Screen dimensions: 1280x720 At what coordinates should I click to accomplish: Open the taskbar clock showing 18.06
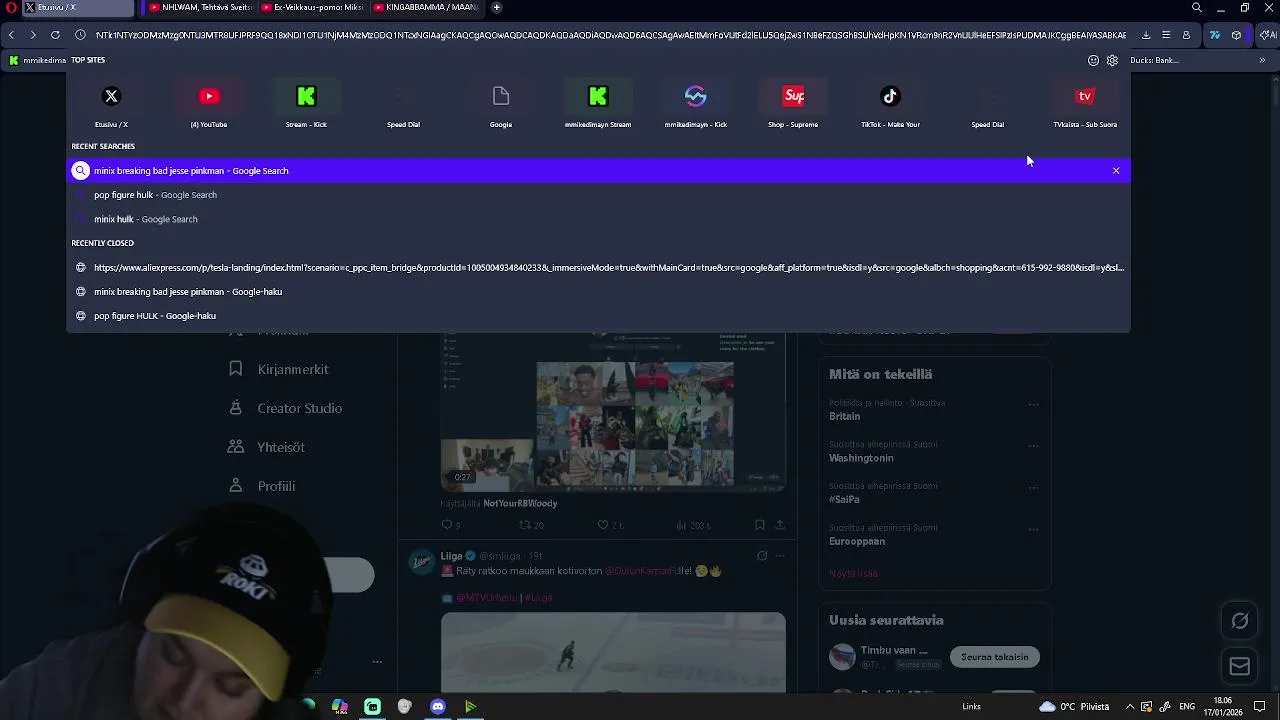pos(1222,707)
